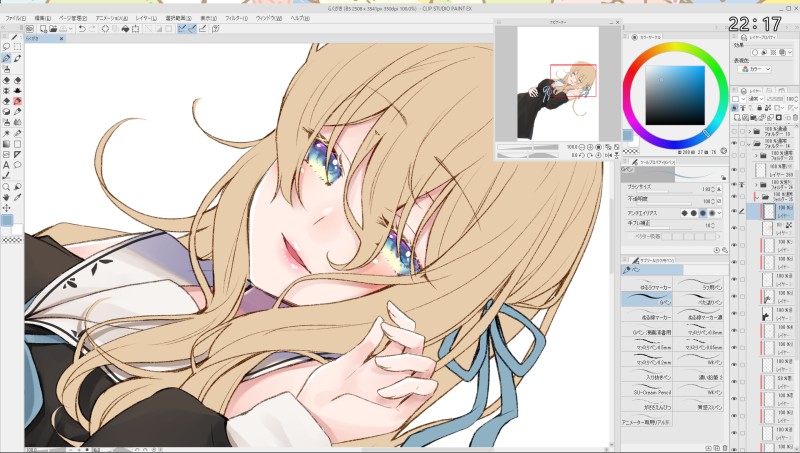Select the Gペン sub tool
This screenshot has height=453, width=800.
pos(647,299)
